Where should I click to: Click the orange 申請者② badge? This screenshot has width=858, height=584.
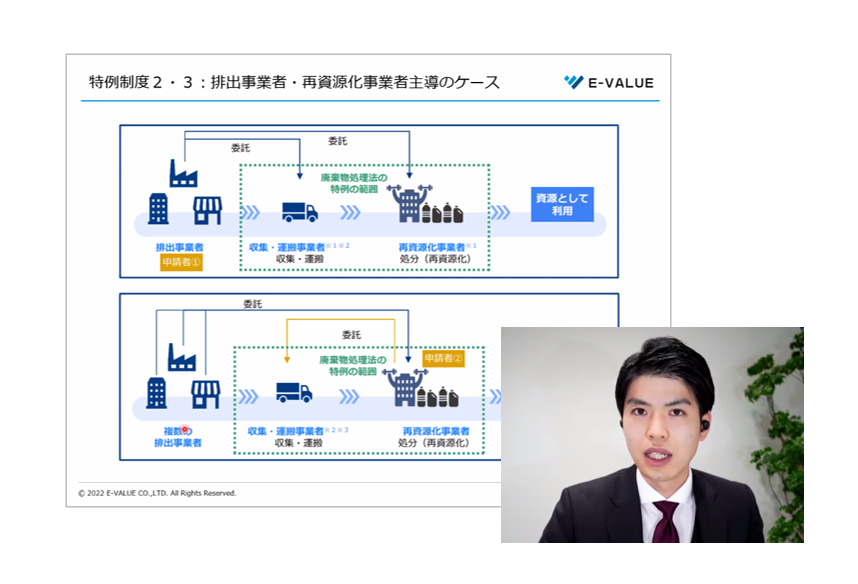444,358
